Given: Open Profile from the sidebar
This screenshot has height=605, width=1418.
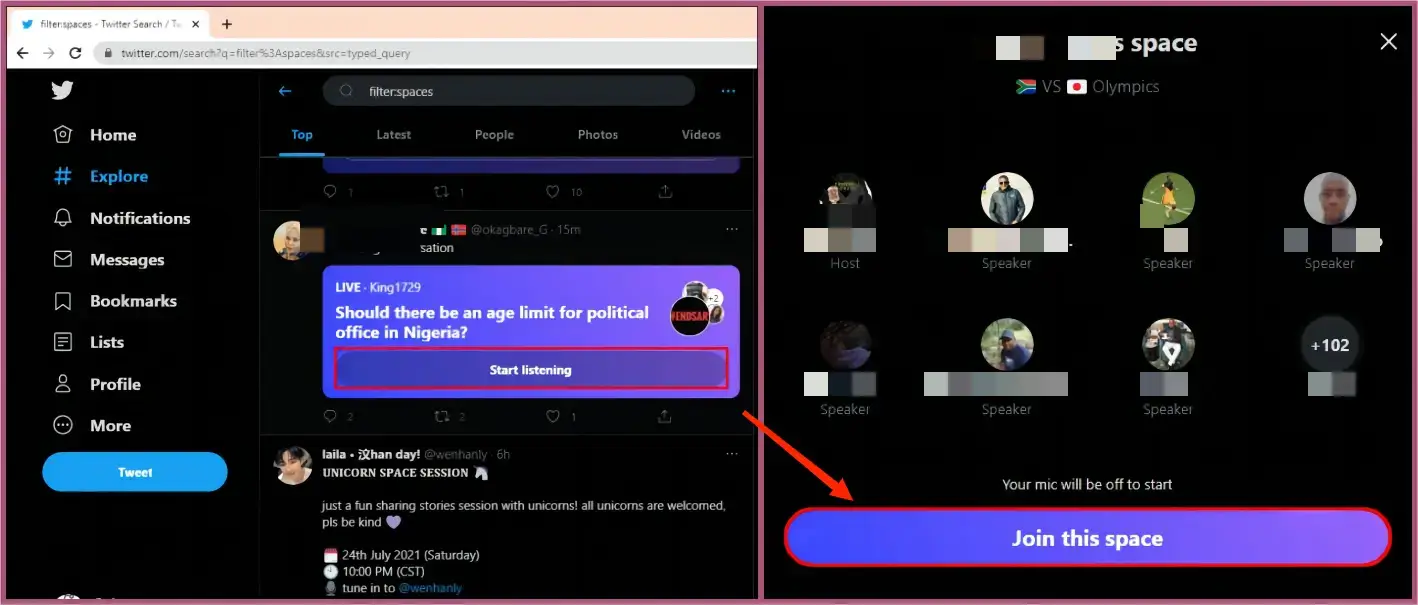Looking at the screenshot, I should click(x=114, y=384).
